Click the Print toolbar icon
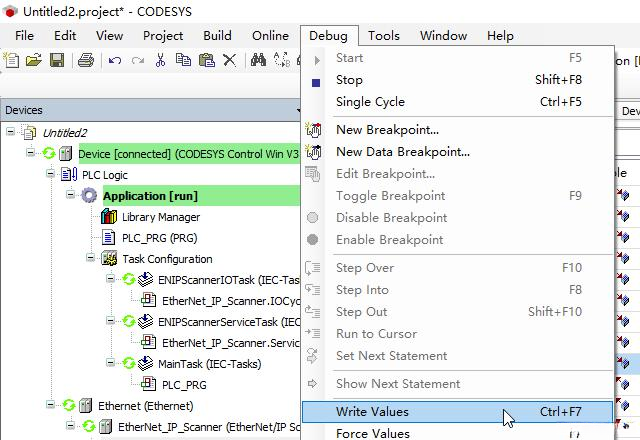Image resolution: width=640 pixels, height=440 pixels. [x=86, y=60]
